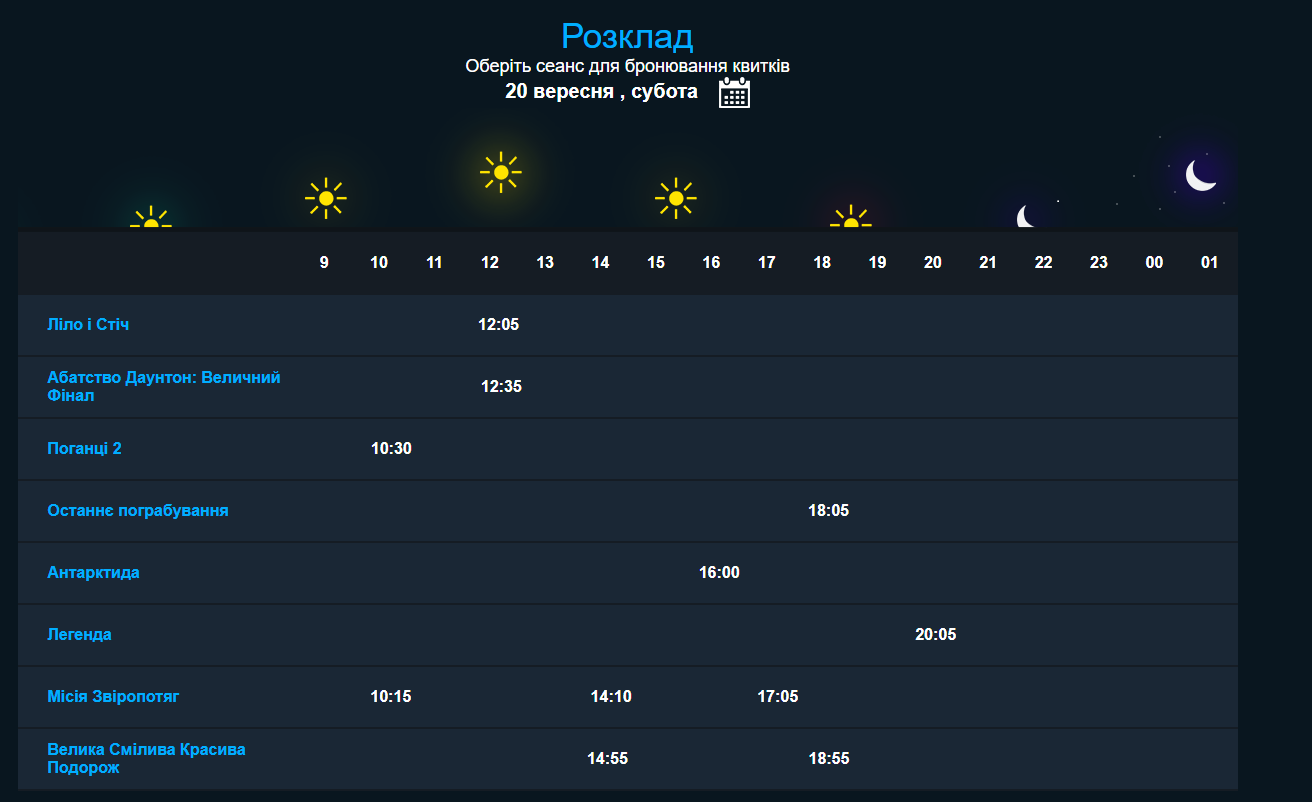The width and height of the screenshot is (1312, 802).
Task: Open the movie Ліло і Стіч
Action: pyautogui.click(x=88, y=325)
